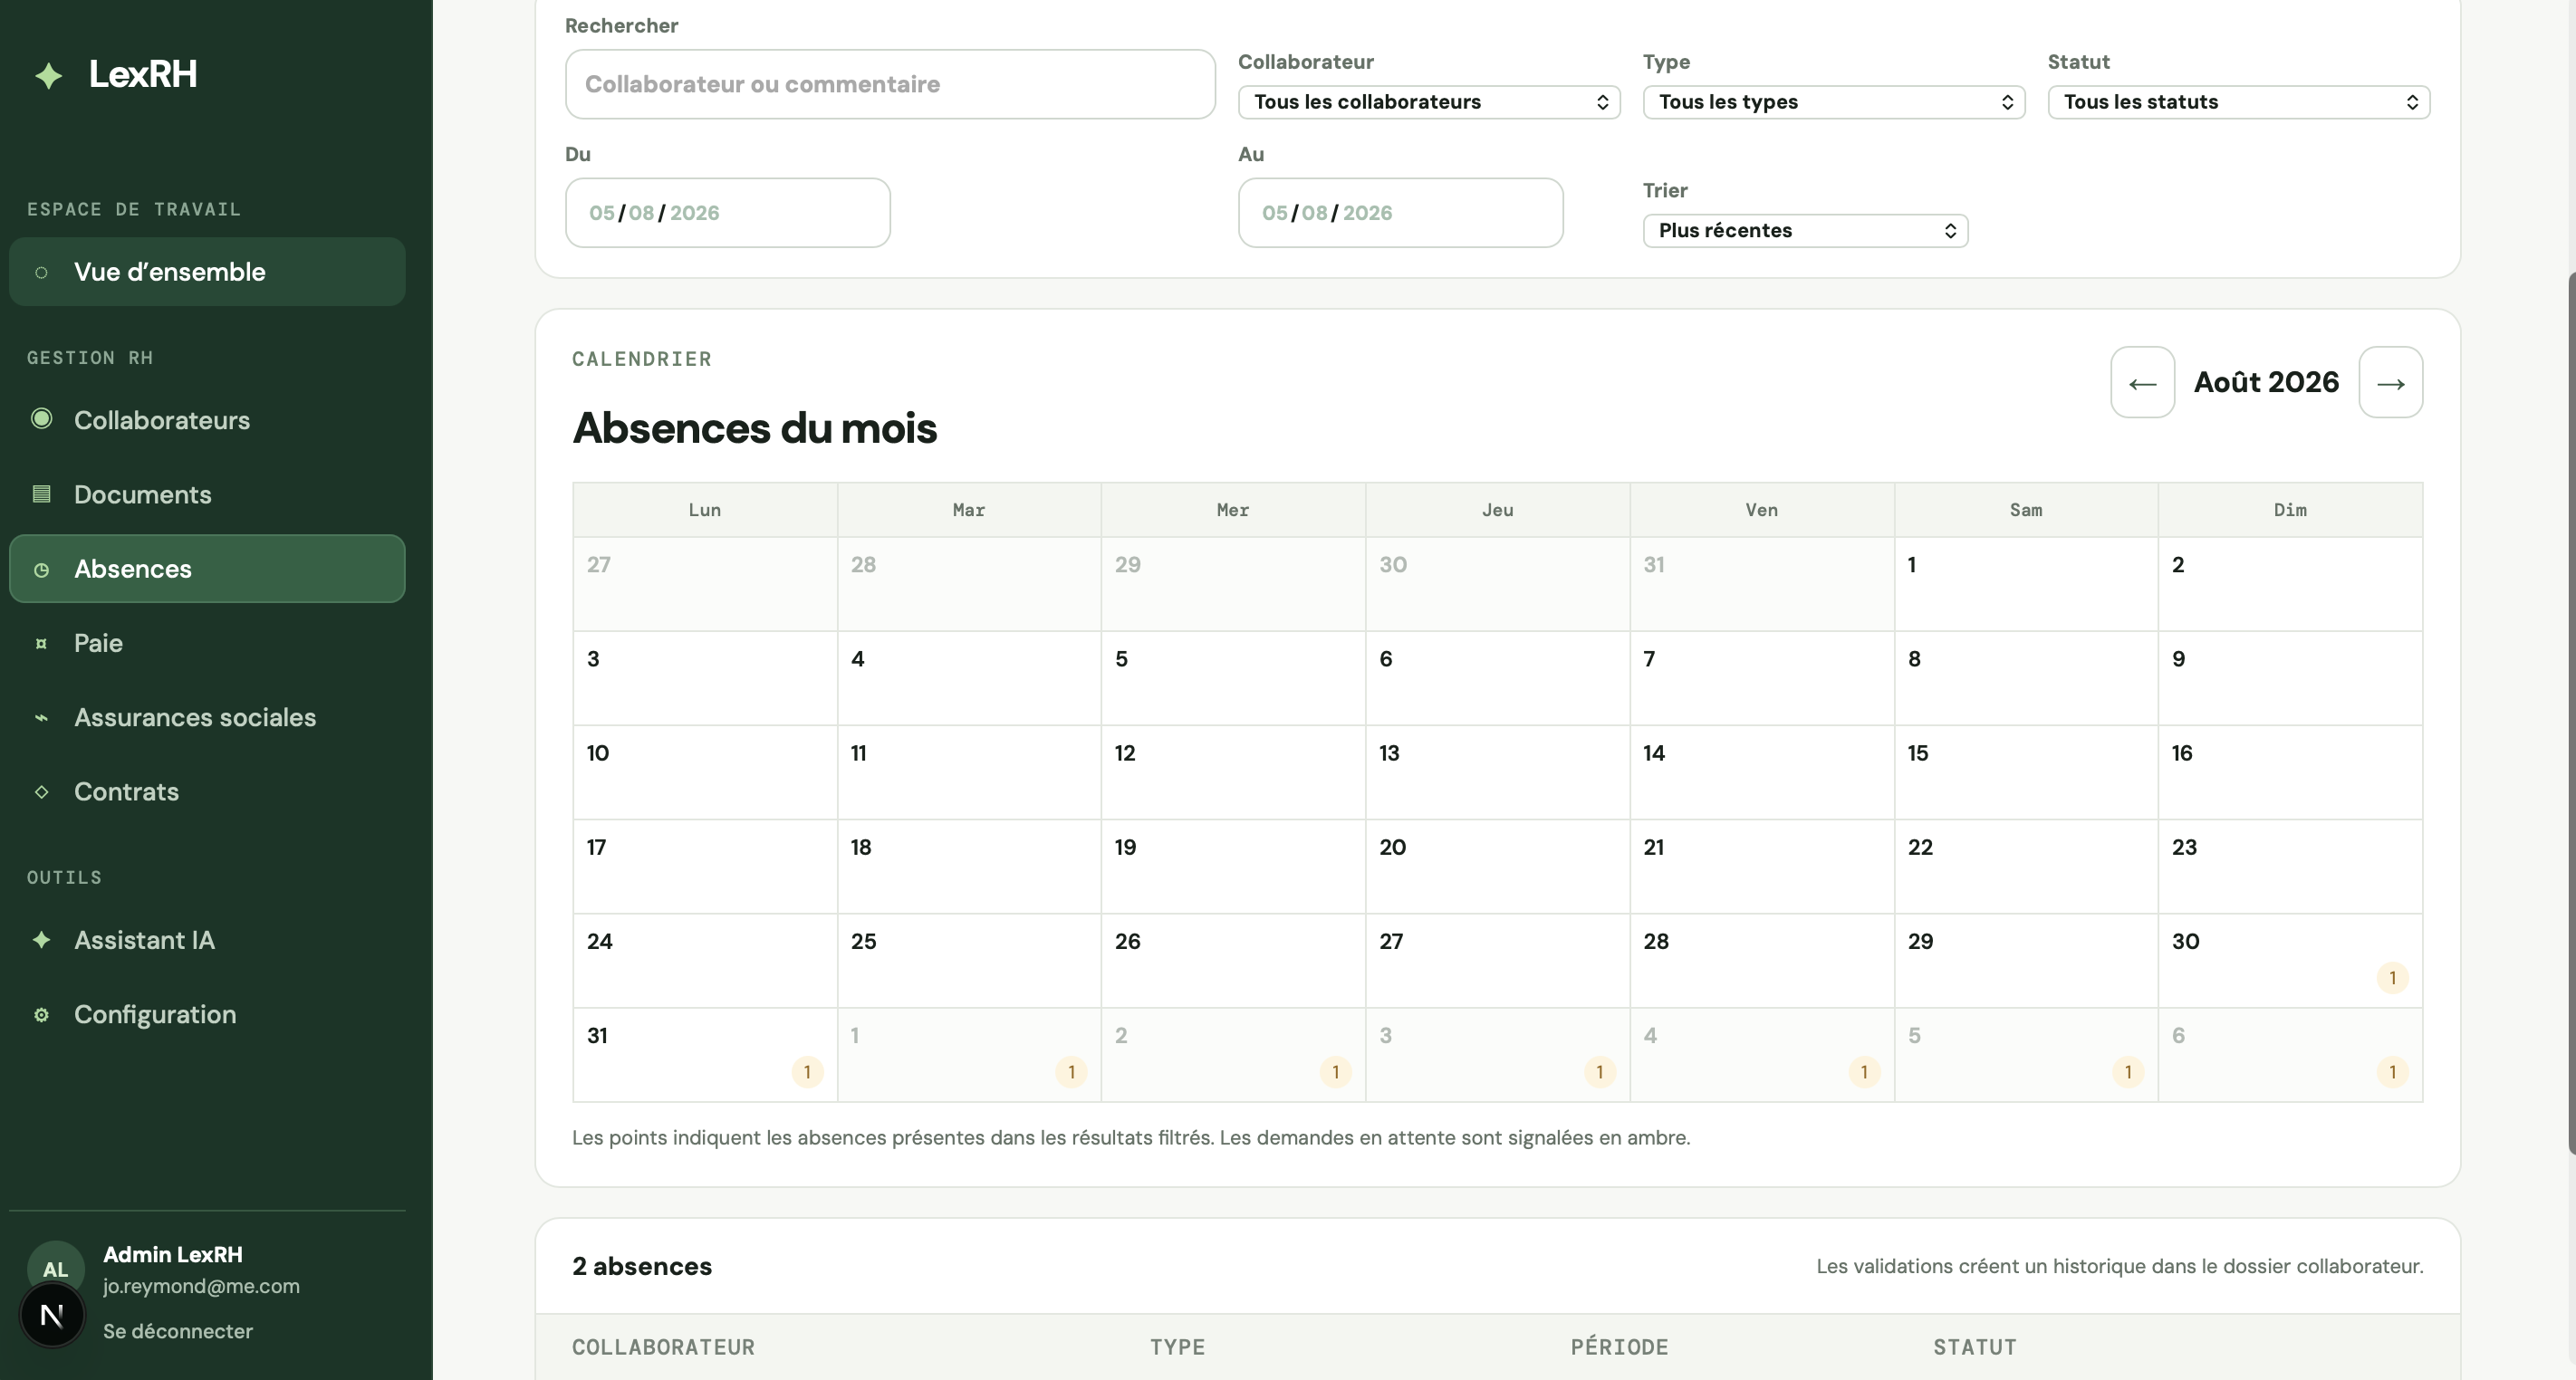
Task: Click the Du date field
Action: point(728,213)
